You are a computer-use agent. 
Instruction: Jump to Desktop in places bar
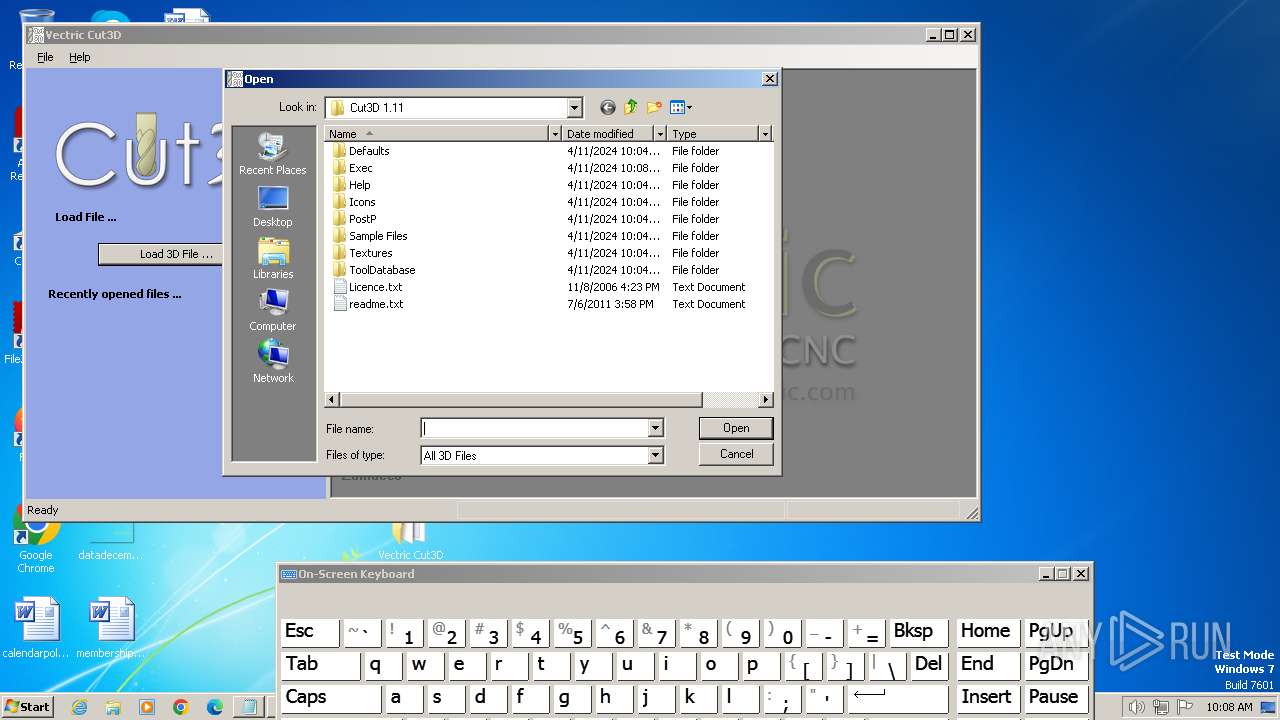coord(272,207)
